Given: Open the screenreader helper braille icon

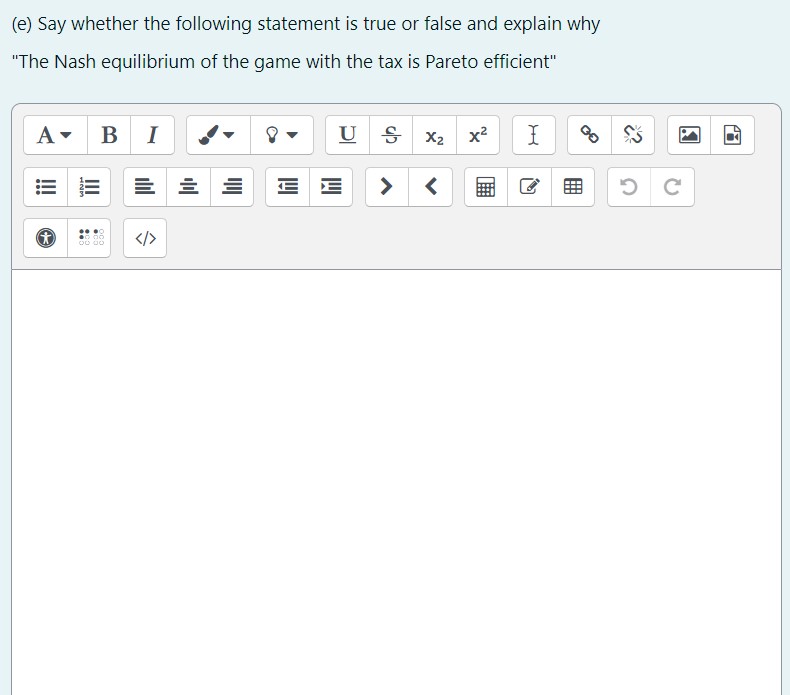Looking at the screenshot, I should point(89,238).
